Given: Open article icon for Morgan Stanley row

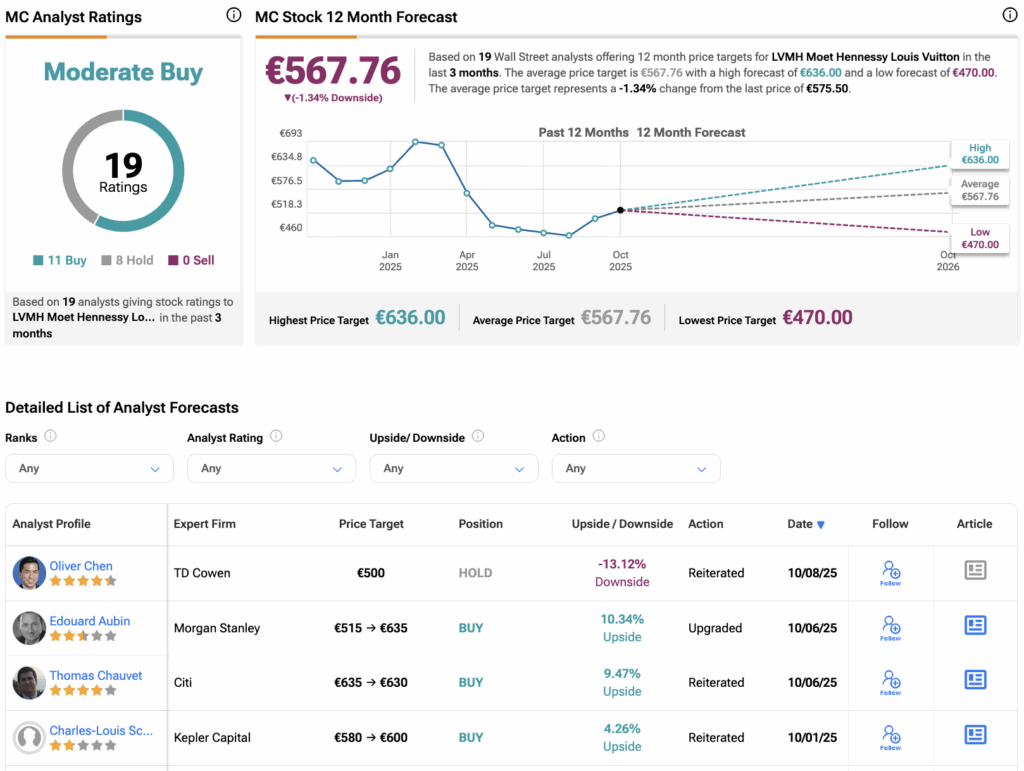Looking at the screenshot, I should [x=975, y=626].
